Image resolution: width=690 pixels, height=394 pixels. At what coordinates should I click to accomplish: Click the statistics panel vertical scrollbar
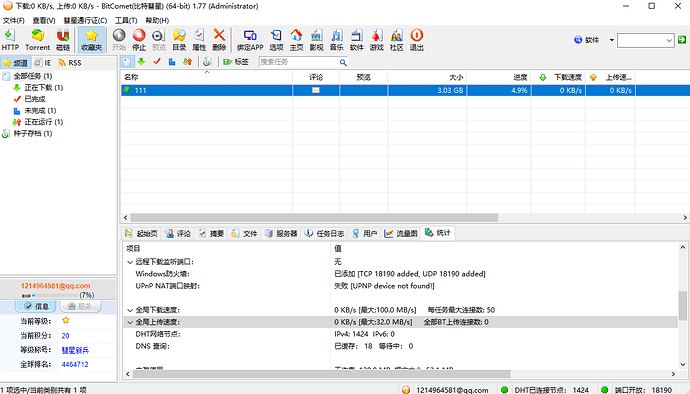point(683,306)
